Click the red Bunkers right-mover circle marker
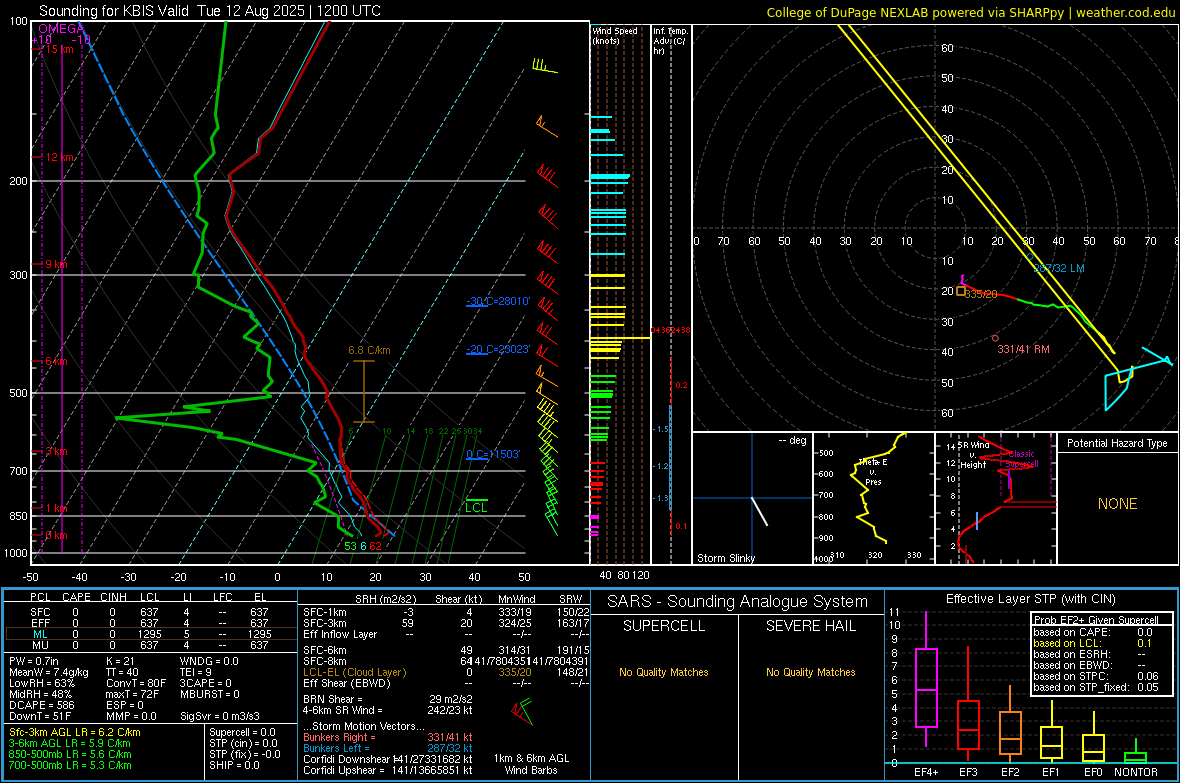1180x783 pixels. pyautogui.click(x=995, y=339)
